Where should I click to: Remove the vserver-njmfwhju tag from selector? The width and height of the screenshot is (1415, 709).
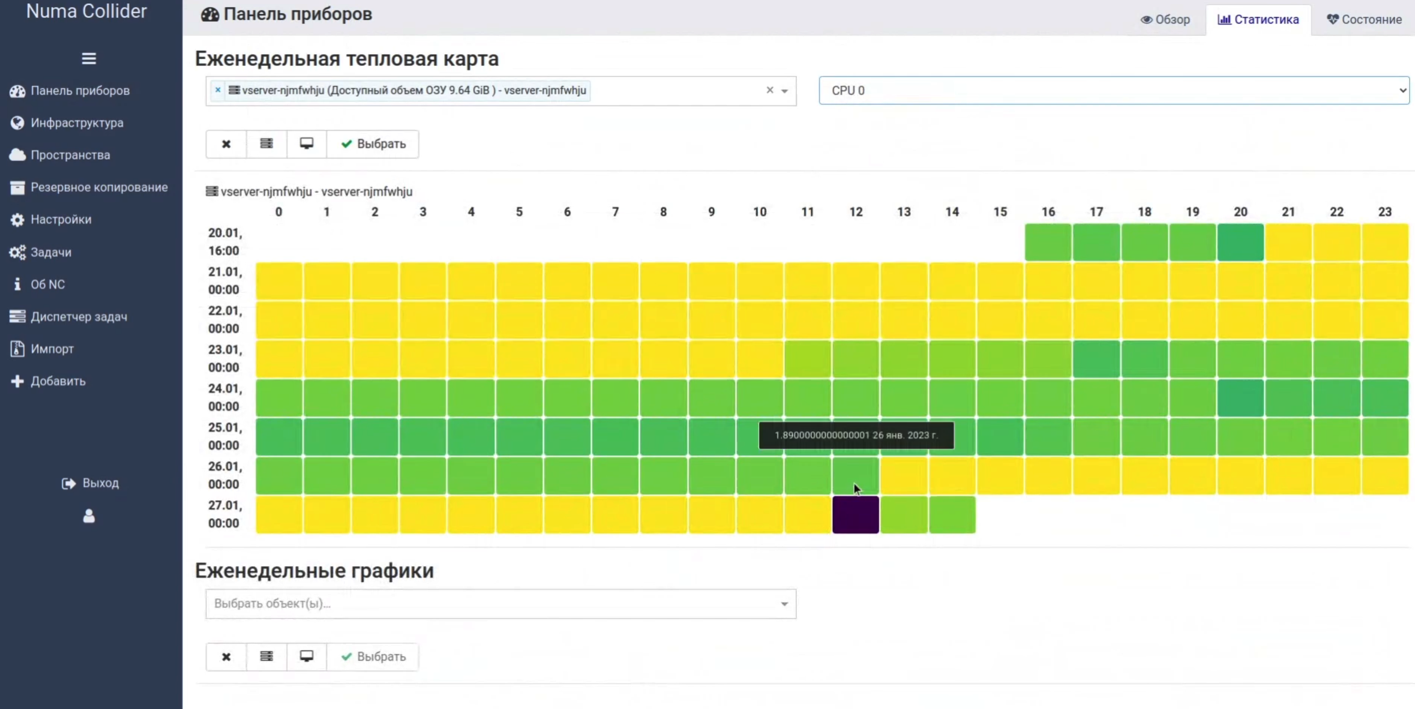coord(218,90)
